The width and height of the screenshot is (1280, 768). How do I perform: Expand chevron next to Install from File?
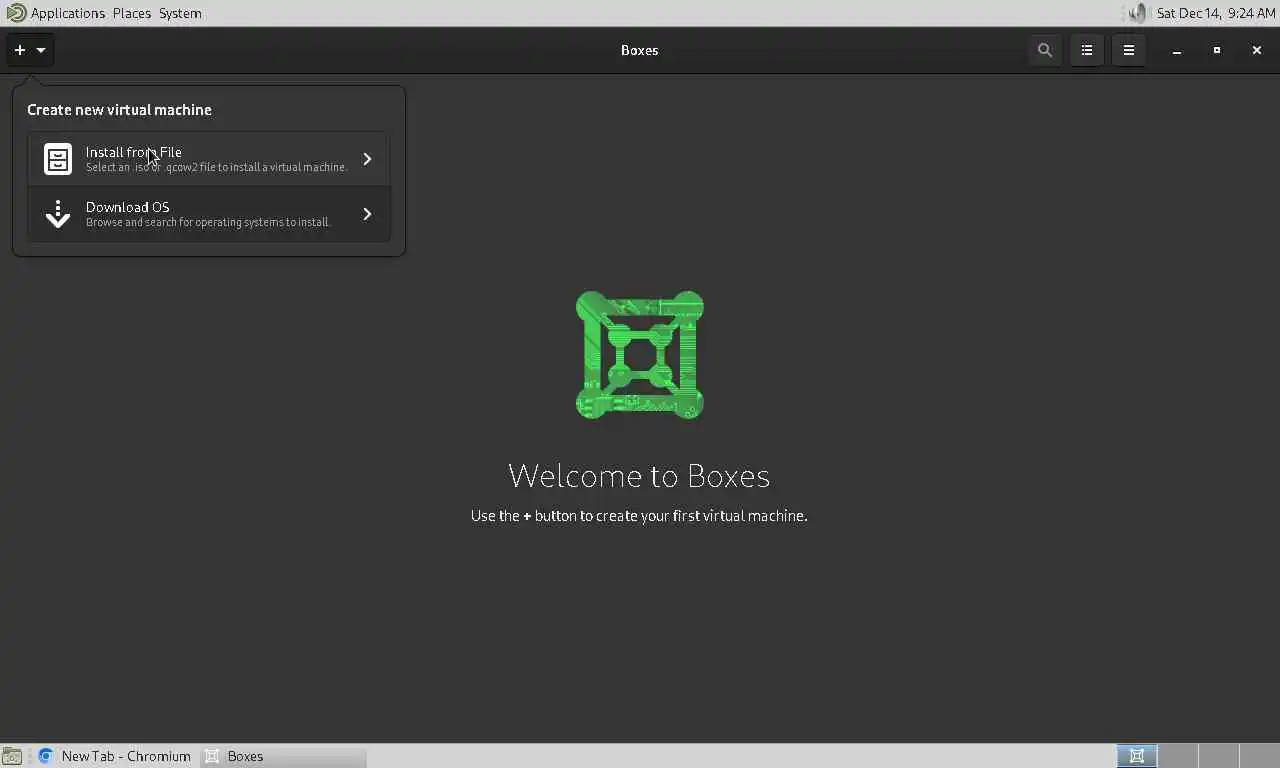367,159
